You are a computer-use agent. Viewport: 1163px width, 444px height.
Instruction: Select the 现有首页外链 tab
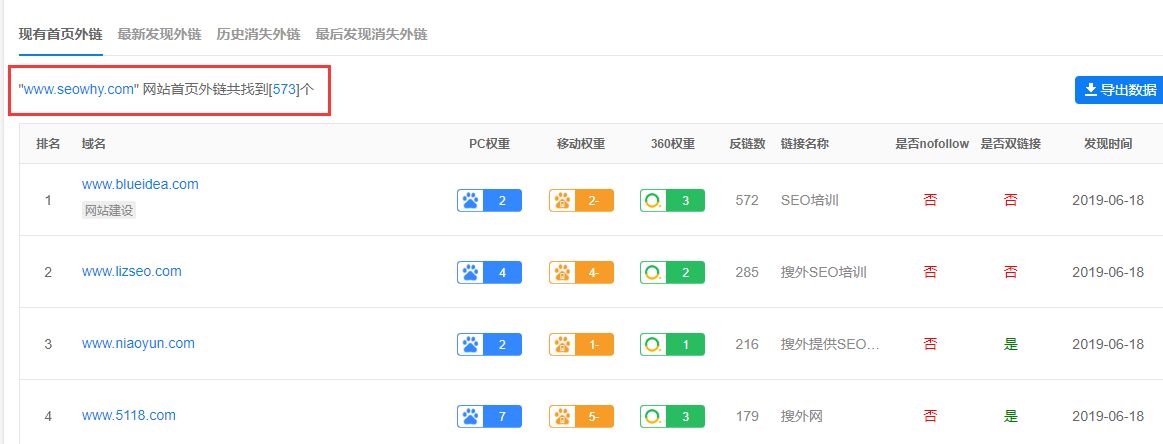pos(61,34)
